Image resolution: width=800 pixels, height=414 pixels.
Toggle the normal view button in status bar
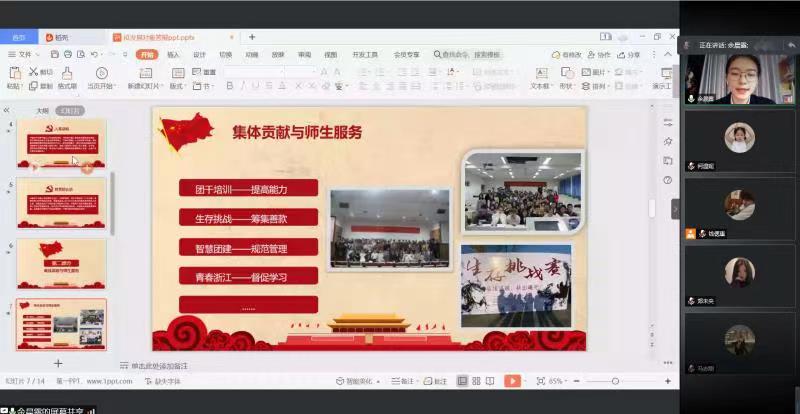click(x=462, y=381)
